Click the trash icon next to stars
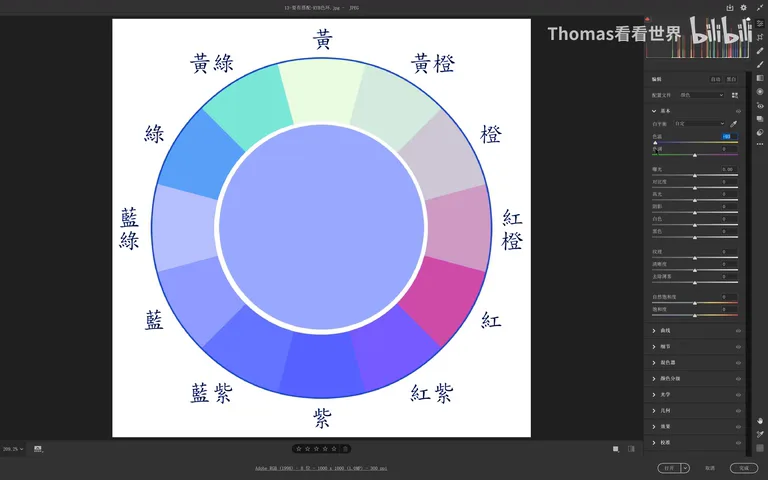This screenshot has height=480, width=768. [345, 449]
